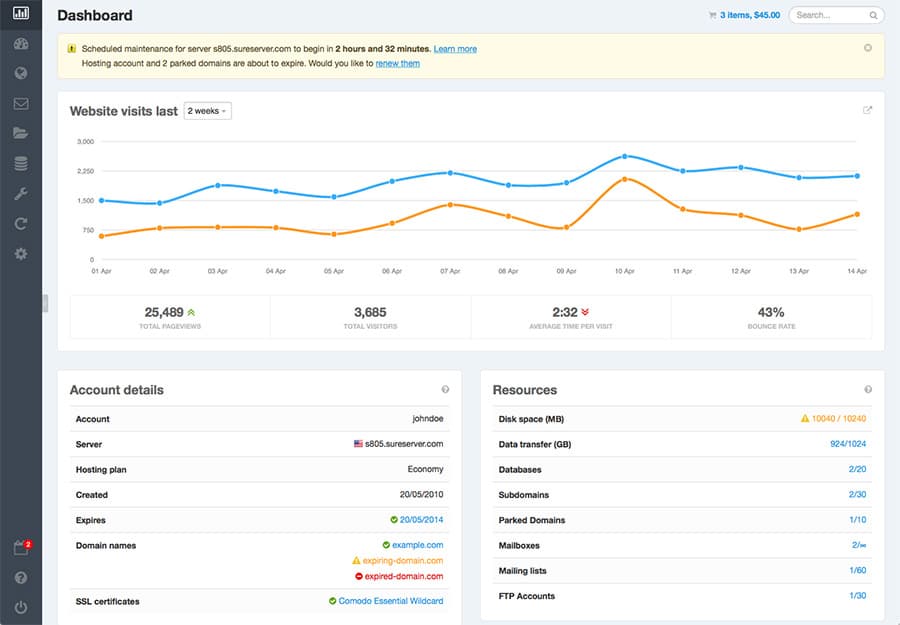Image resolution: width=900 pixels, height=625 pixels.
Task: Click the globe domains icon in sidebar
Action: 21,73
